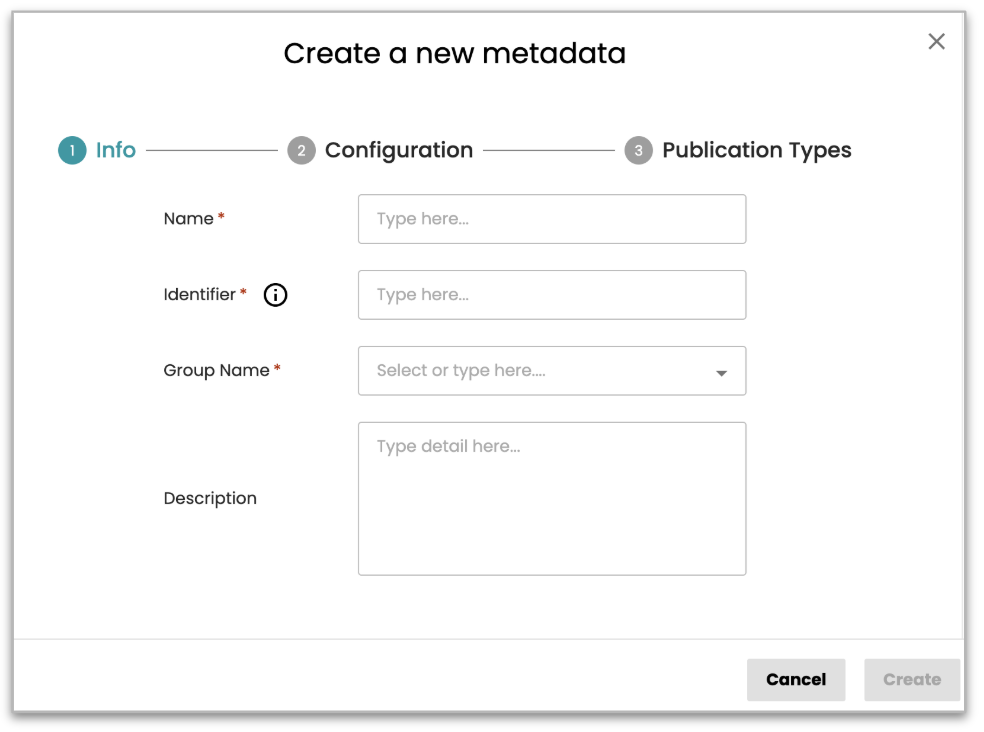984x732 pixels.
Task: Expand the Group Name dropdown arrow
Action: 721,373
